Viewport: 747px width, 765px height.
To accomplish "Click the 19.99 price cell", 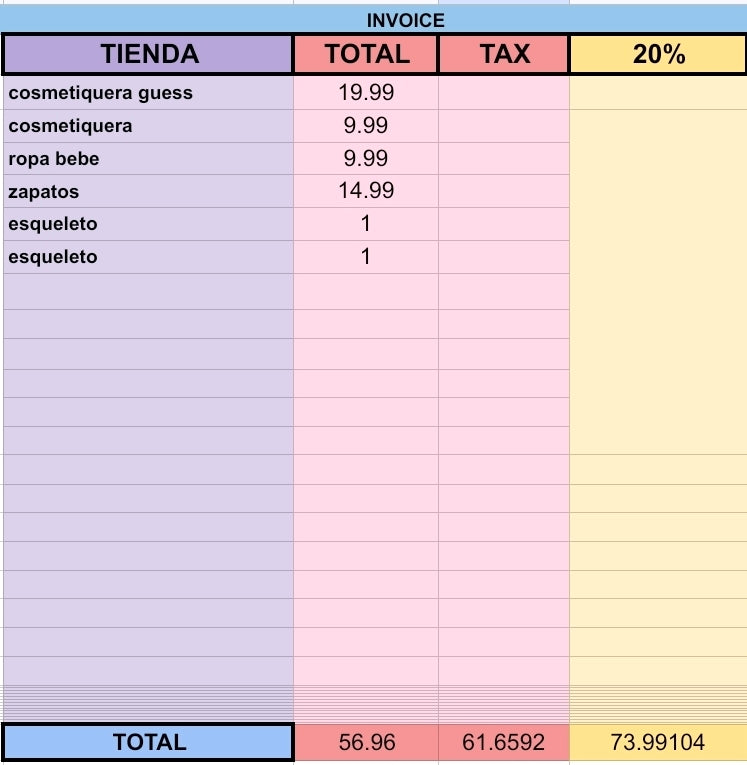I will pos(366,93).
